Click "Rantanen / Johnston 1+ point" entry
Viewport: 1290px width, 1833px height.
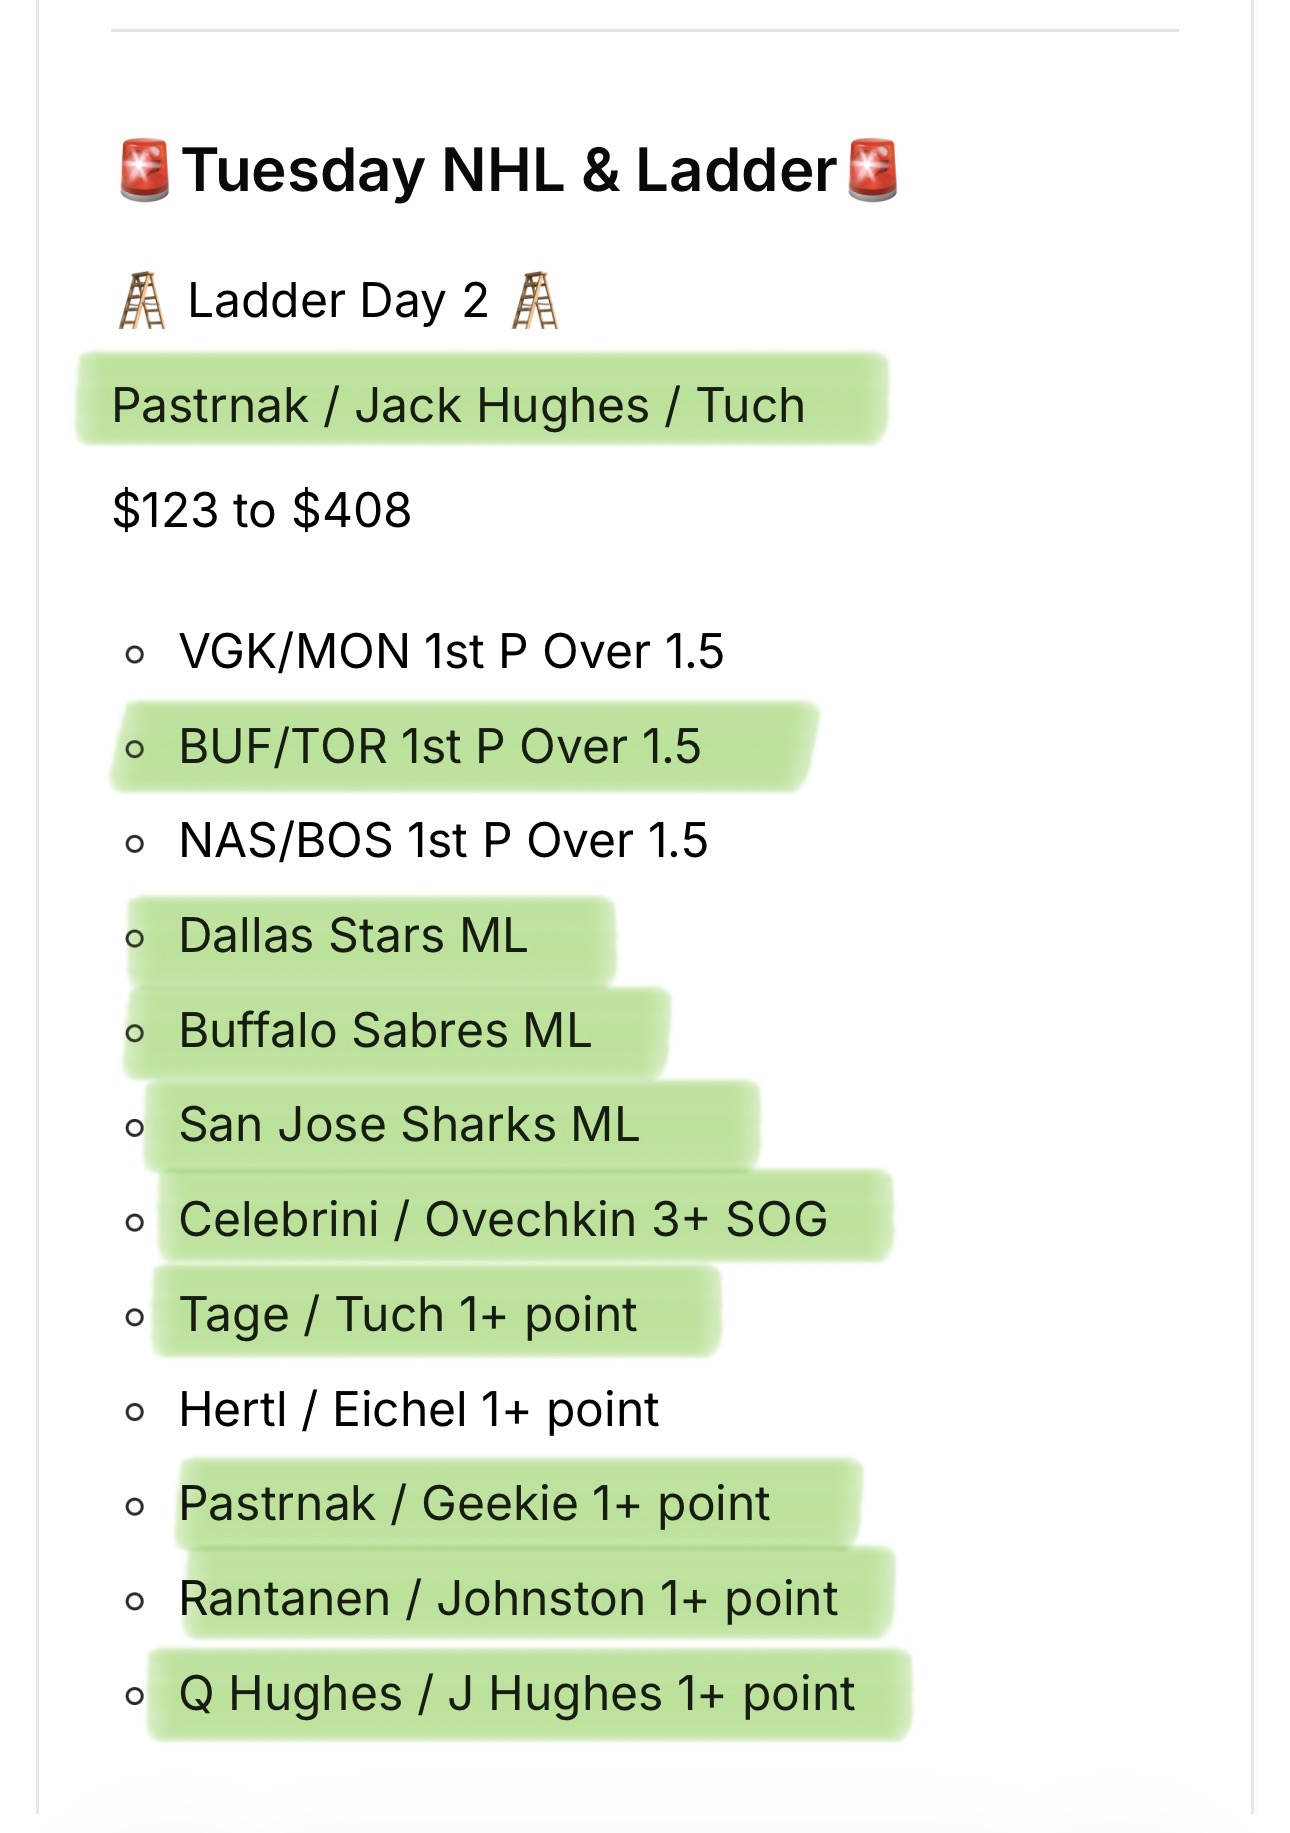pos(508,1599)
